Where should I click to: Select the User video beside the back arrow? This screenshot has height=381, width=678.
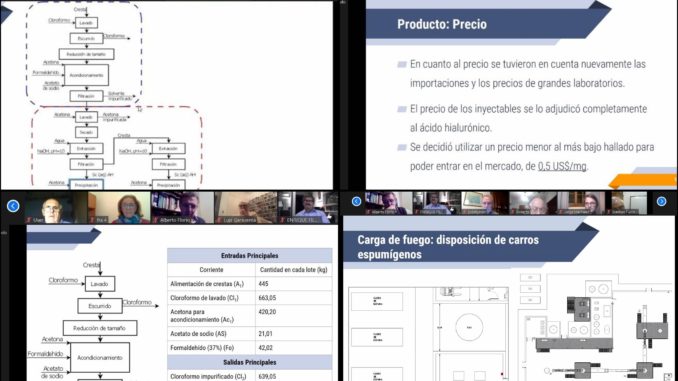(56, 208)
